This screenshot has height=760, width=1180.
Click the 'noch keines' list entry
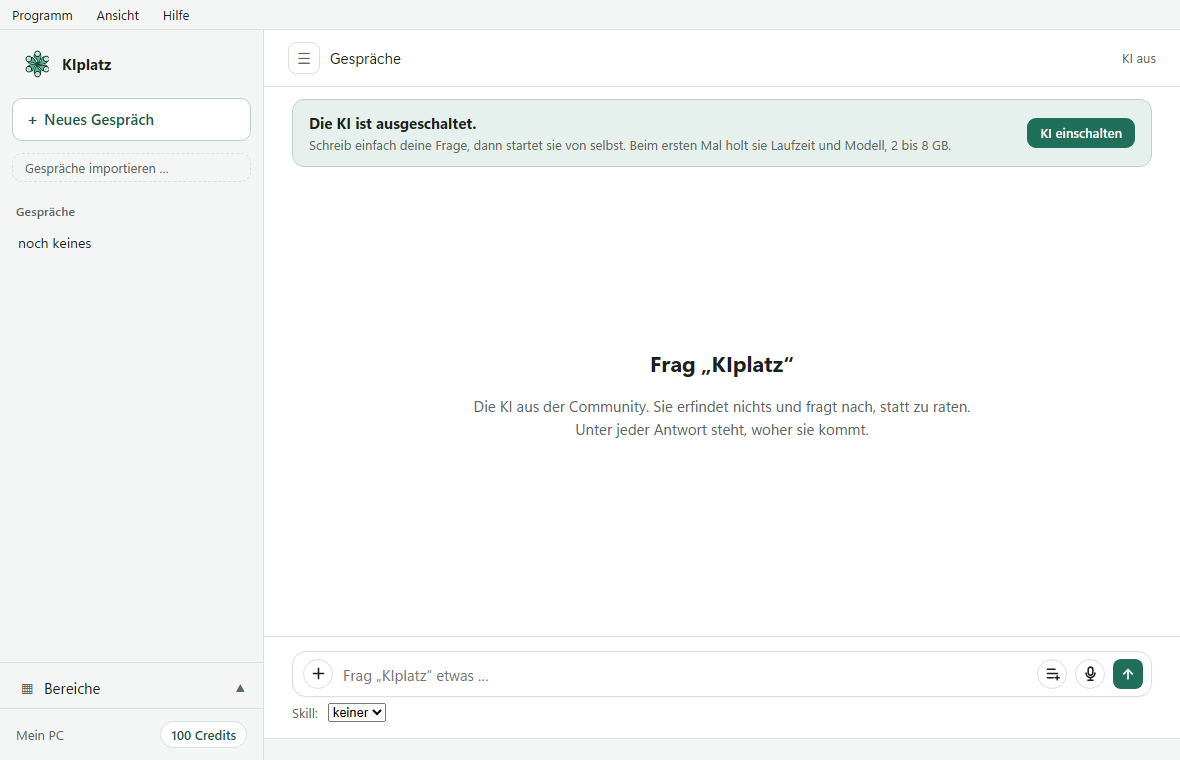(x=55, y=243)
